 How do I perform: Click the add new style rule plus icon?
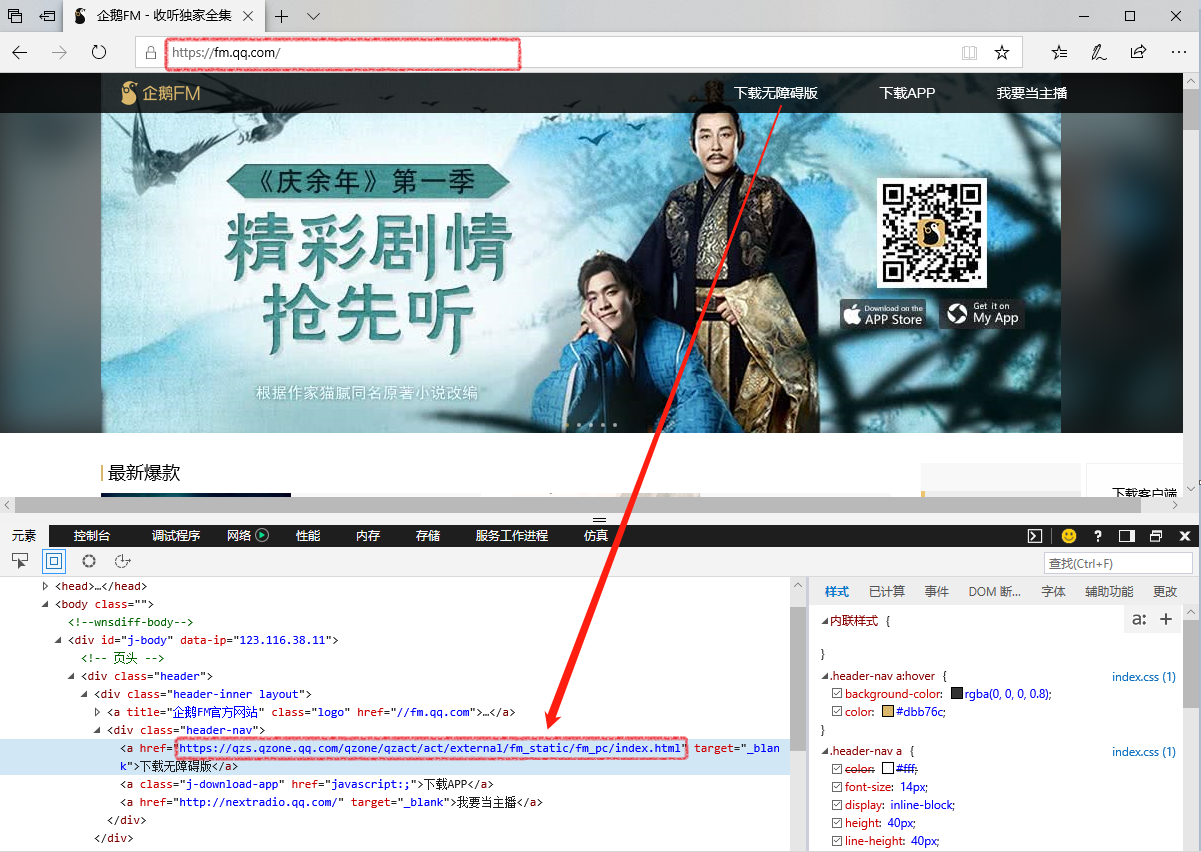1165,619
